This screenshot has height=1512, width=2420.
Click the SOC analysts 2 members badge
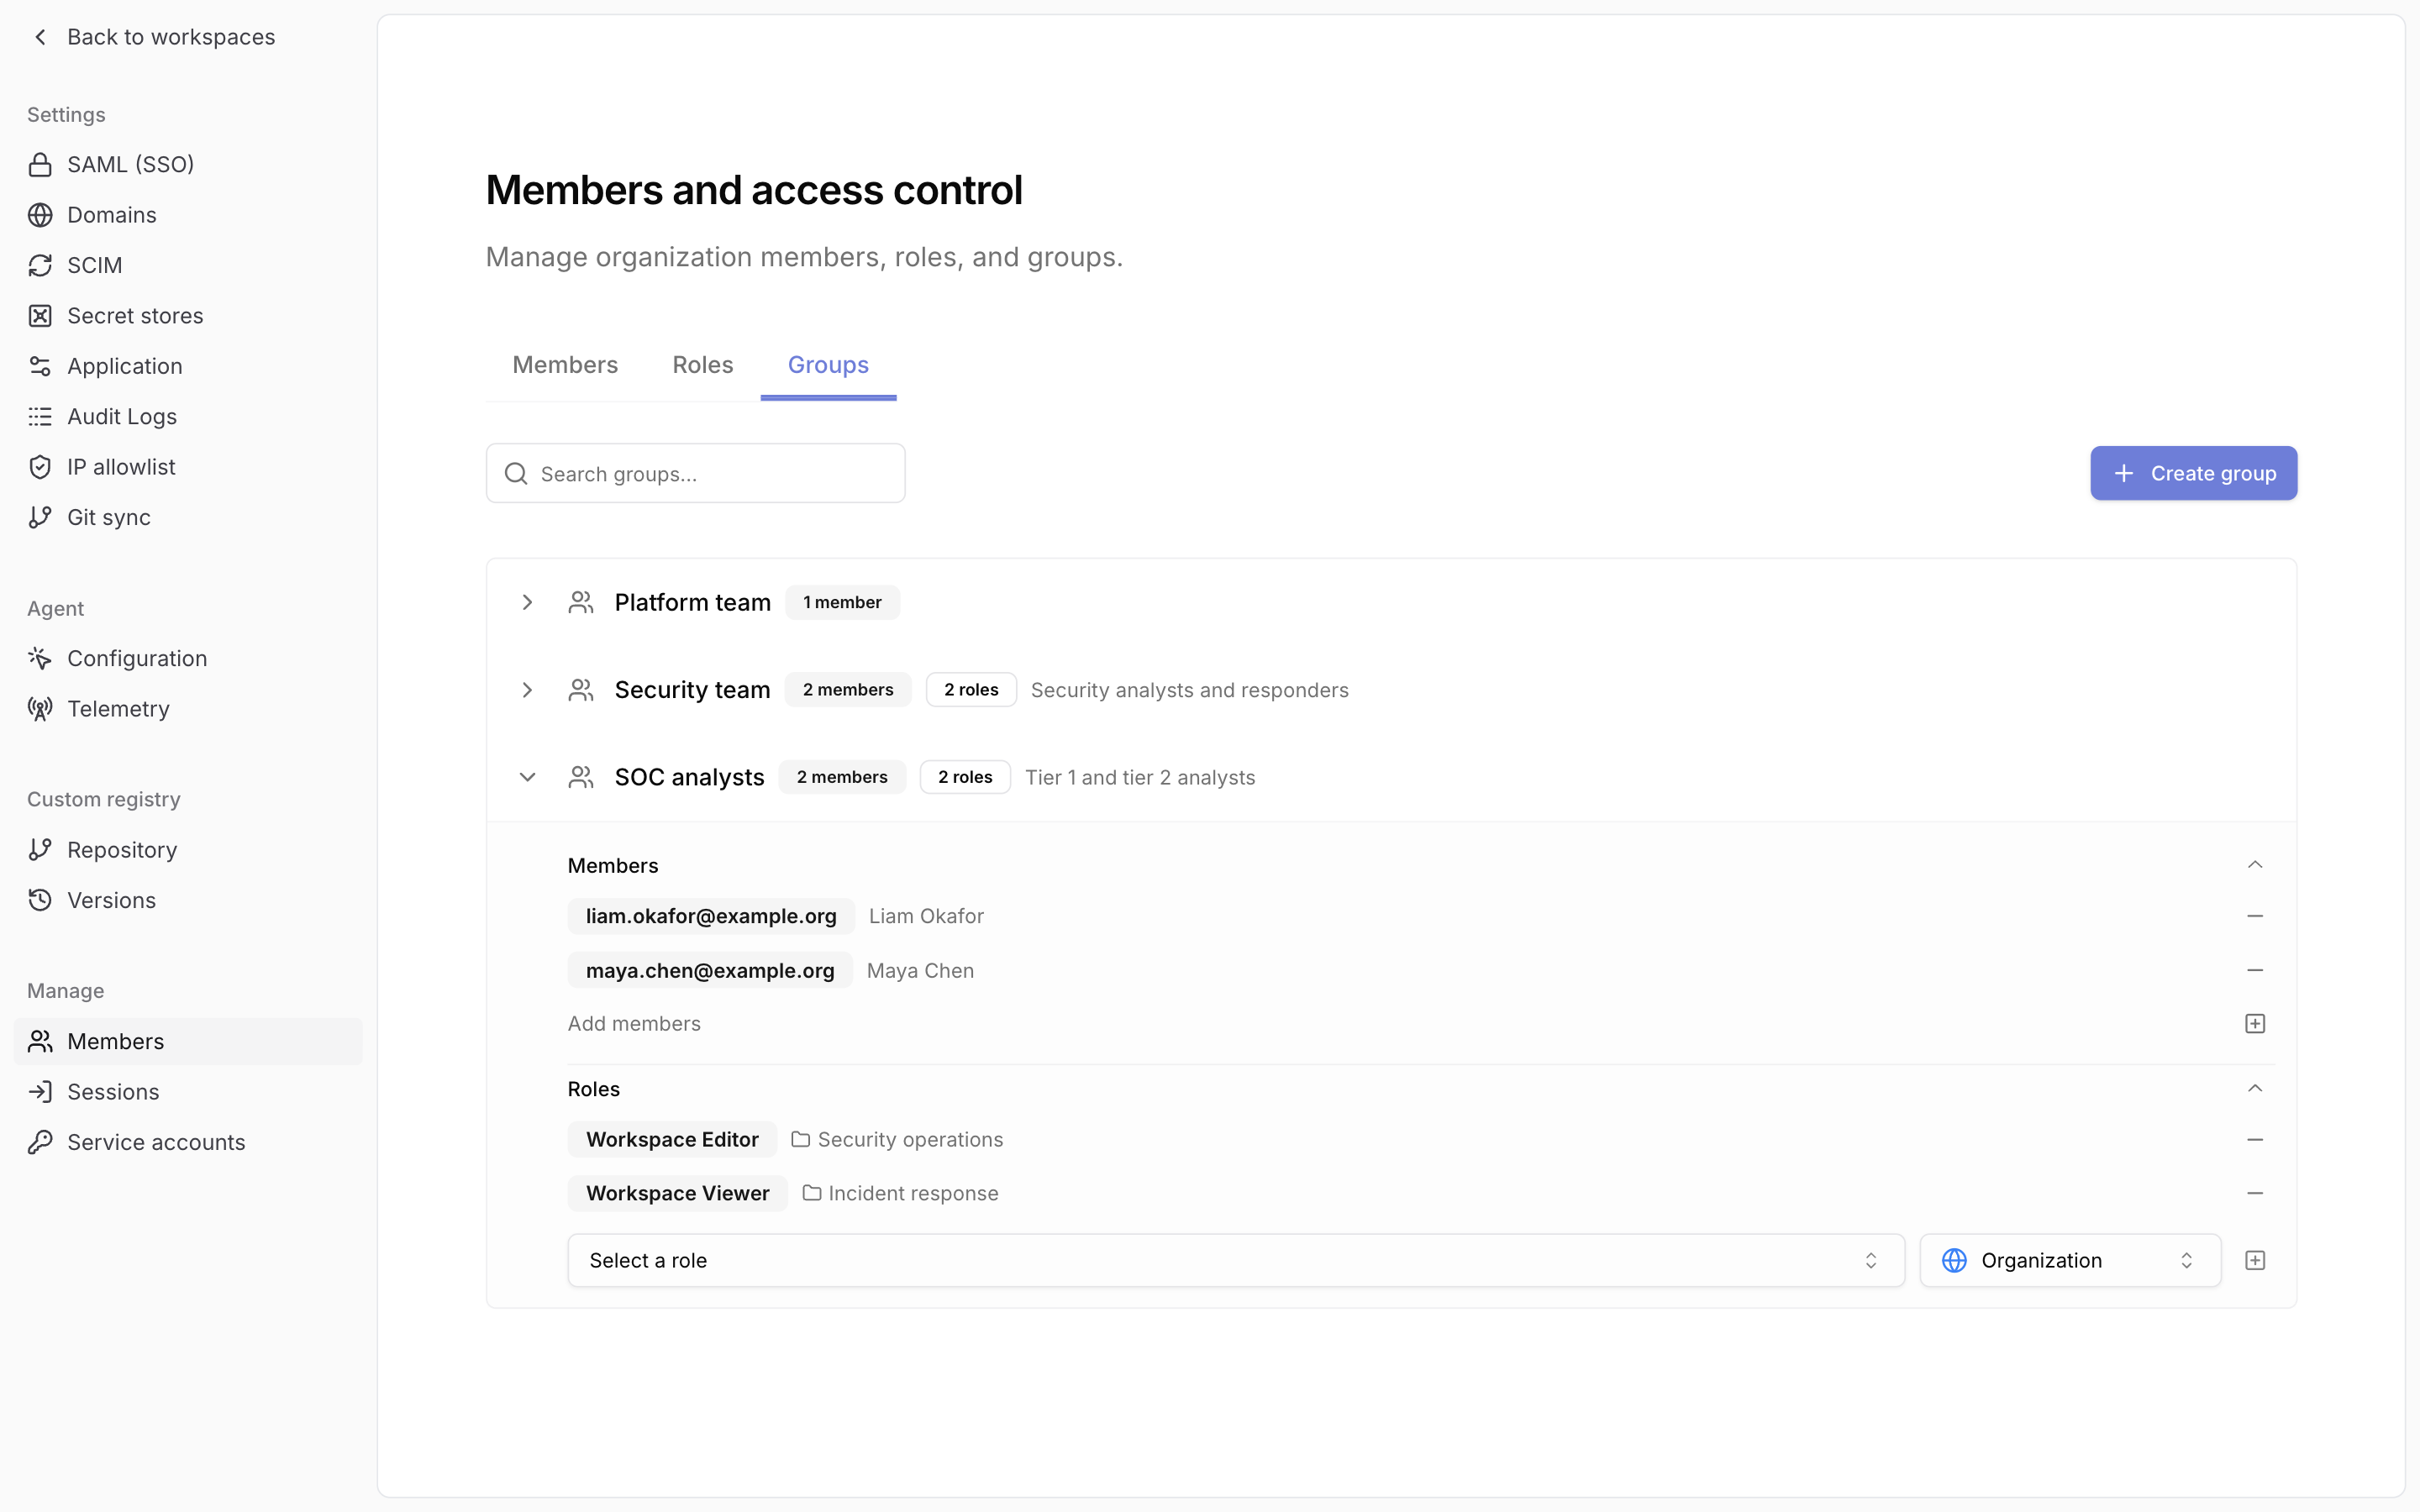pos(842,777)
